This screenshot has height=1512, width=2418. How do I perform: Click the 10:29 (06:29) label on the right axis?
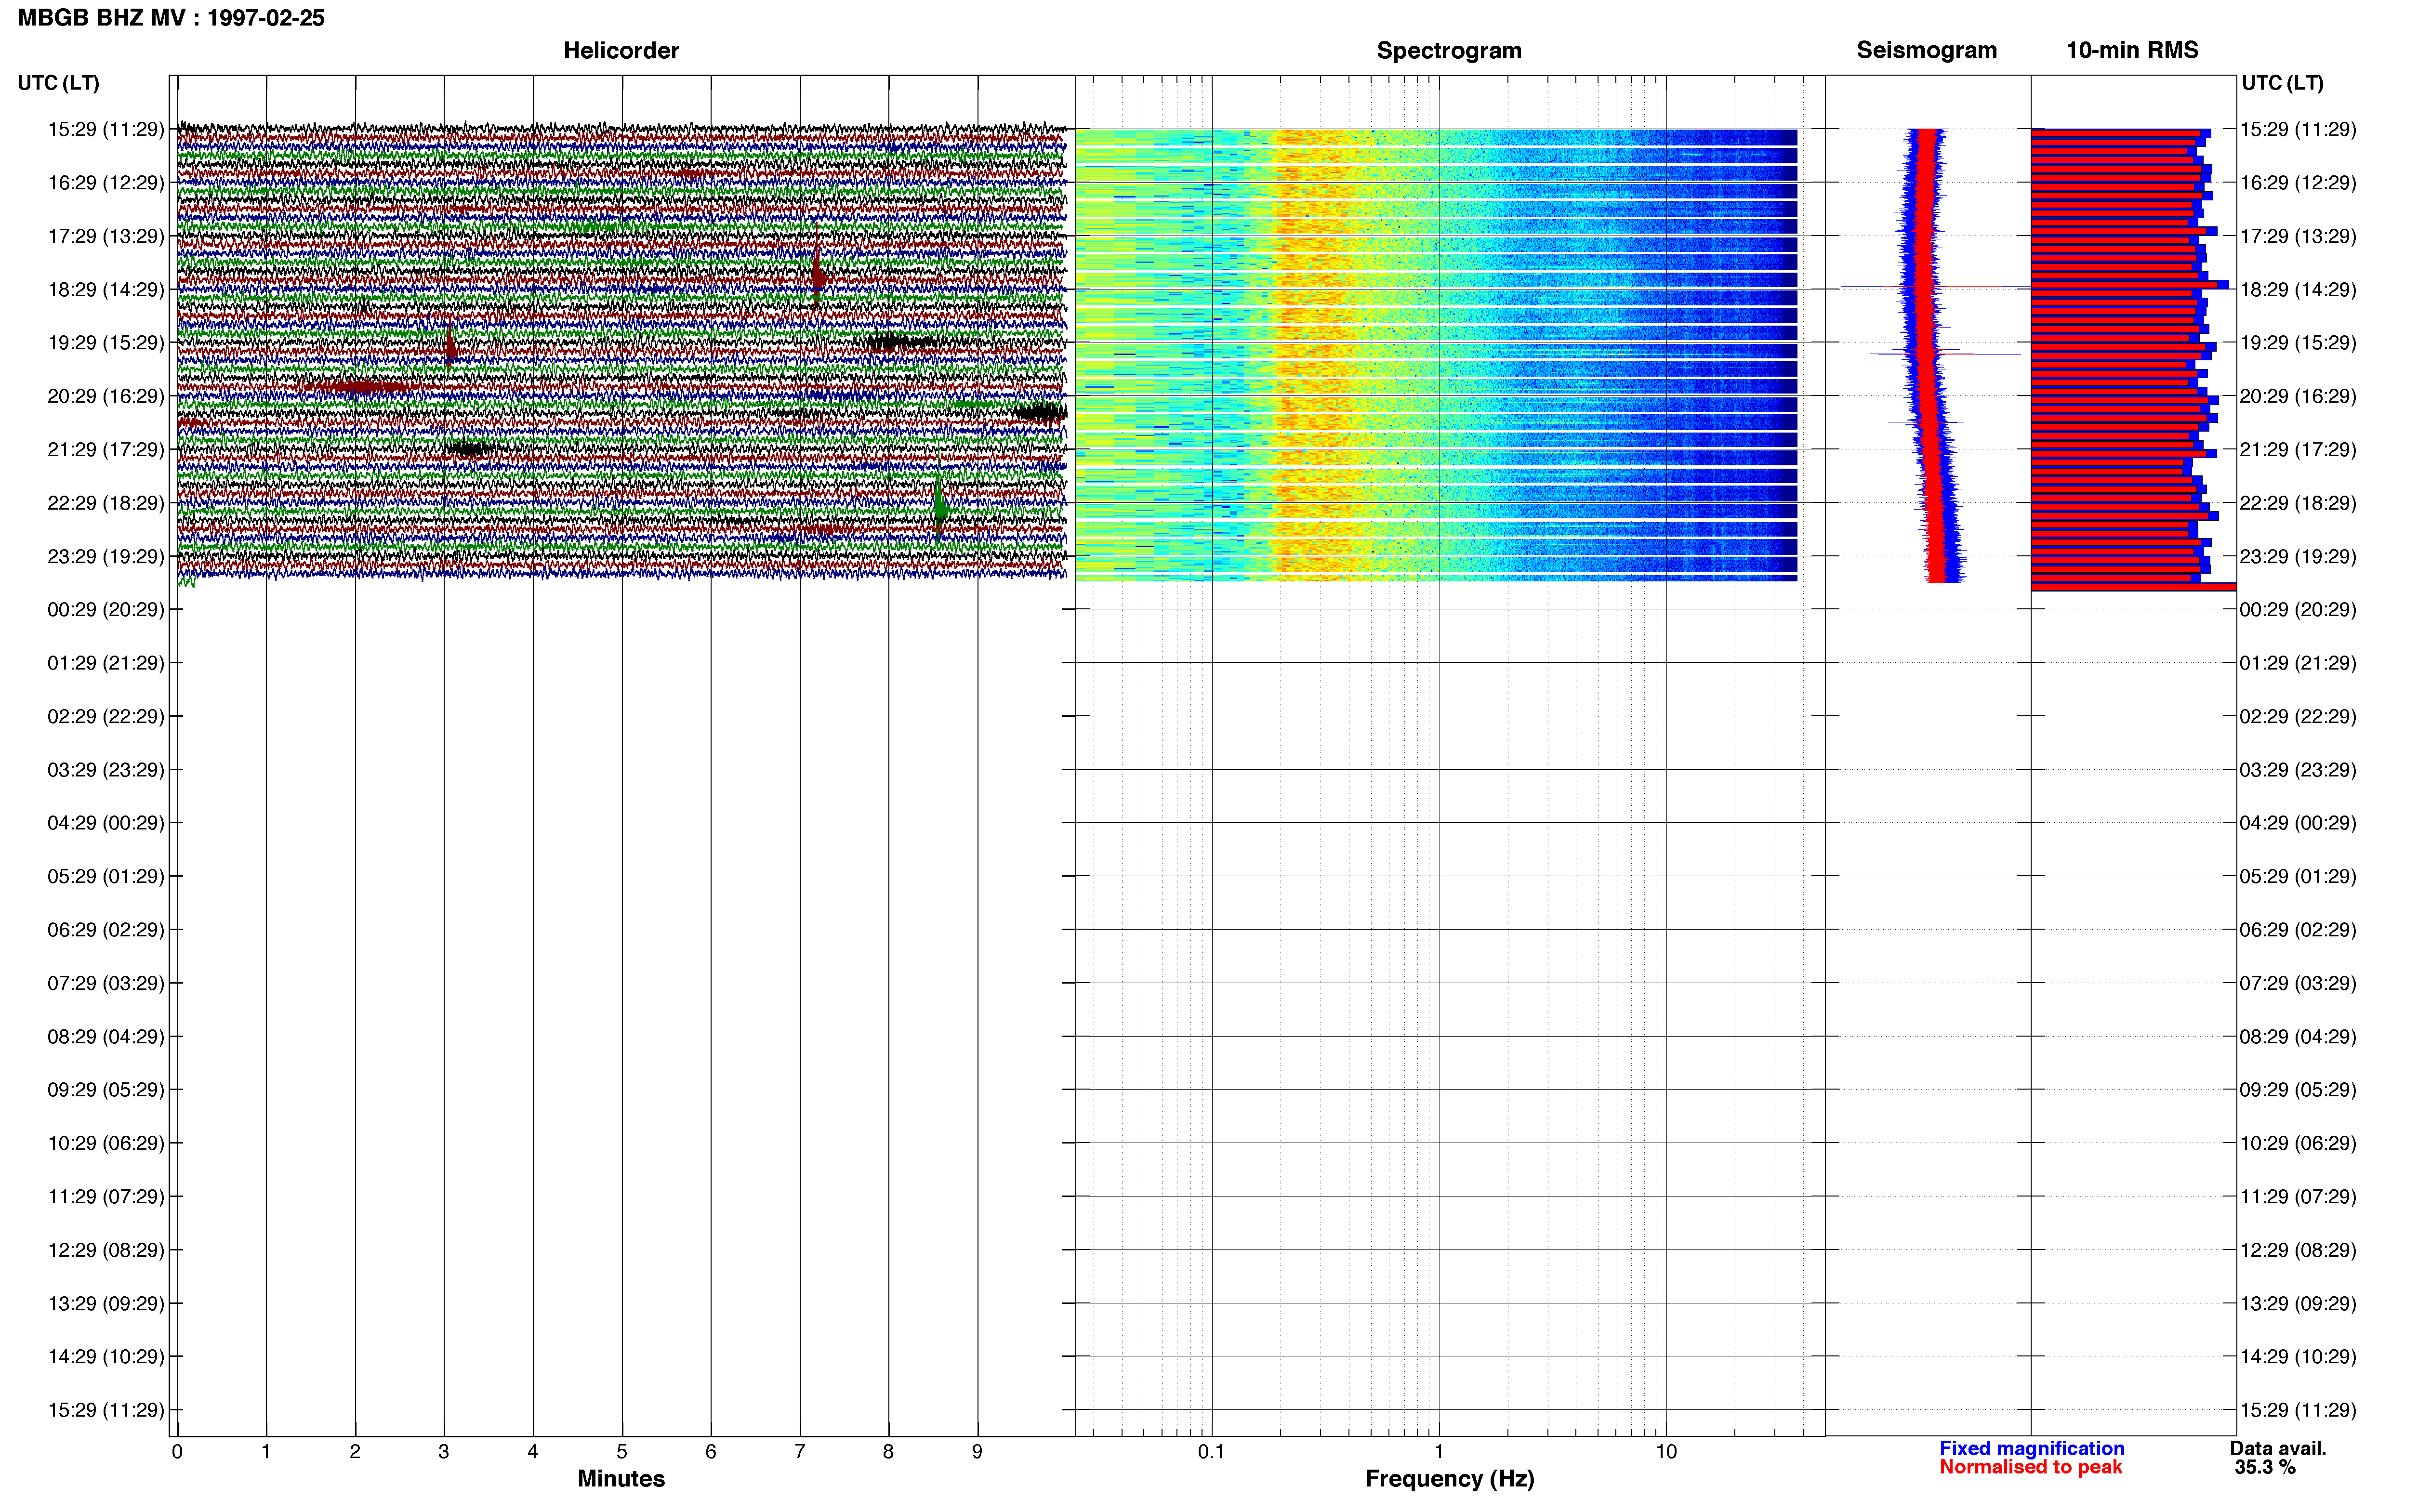pyautogui.click(x=2297, y=1143)
